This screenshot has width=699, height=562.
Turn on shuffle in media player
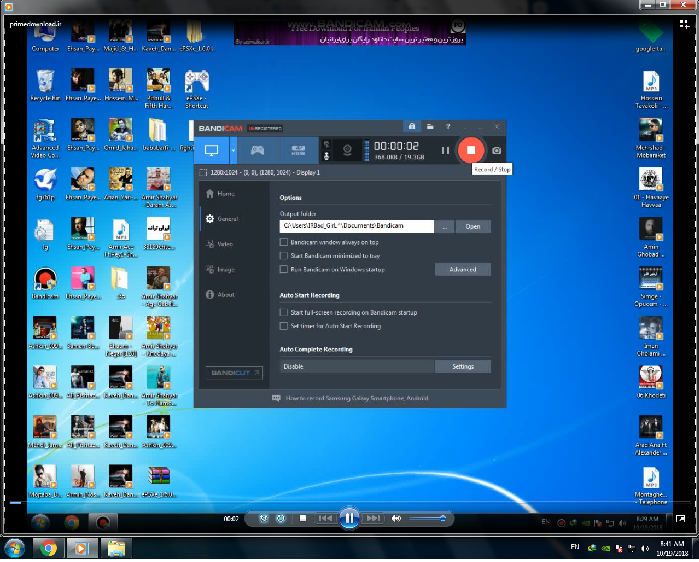[263, 518]
